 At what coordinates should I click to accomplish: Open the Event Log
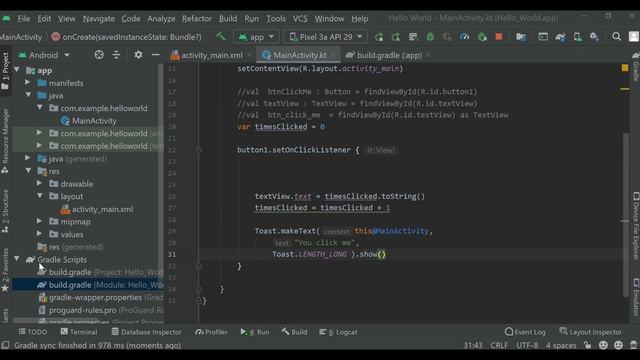pos(525,332)
